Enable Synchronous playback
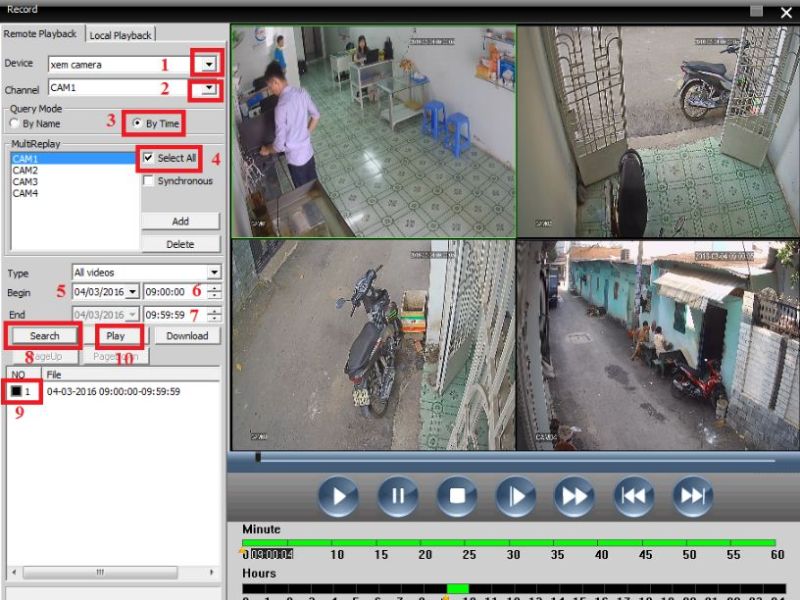 tap(148, 181)
